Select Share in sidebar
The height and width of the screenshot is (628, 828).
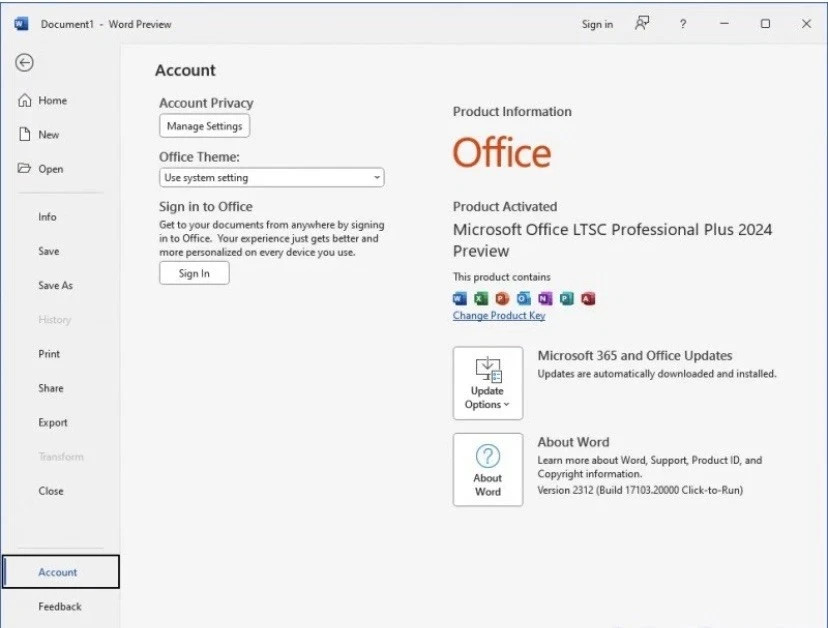pyautogui.click(x=51, y=388)
